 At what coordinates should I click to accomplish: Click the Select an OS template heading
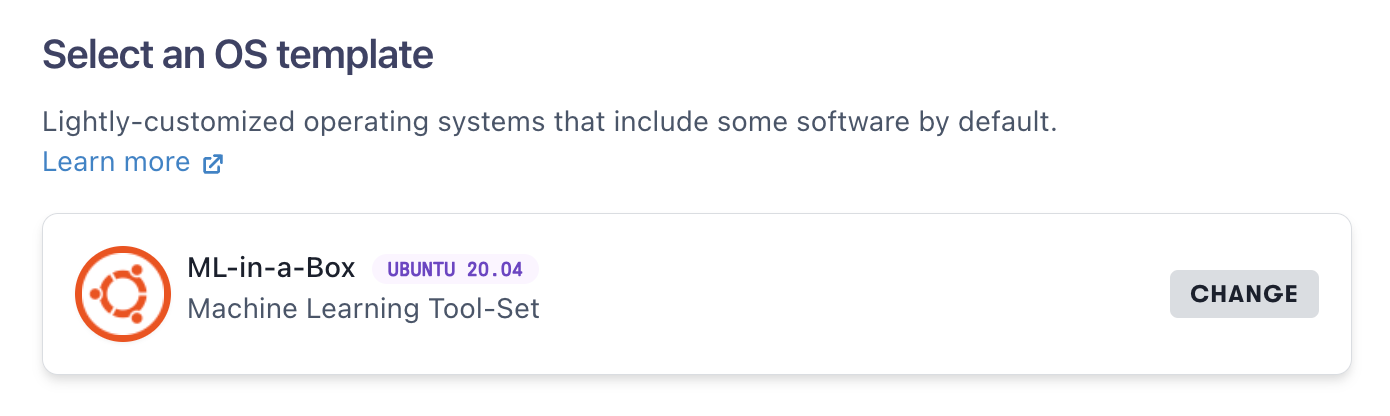[x=237, y=54]
